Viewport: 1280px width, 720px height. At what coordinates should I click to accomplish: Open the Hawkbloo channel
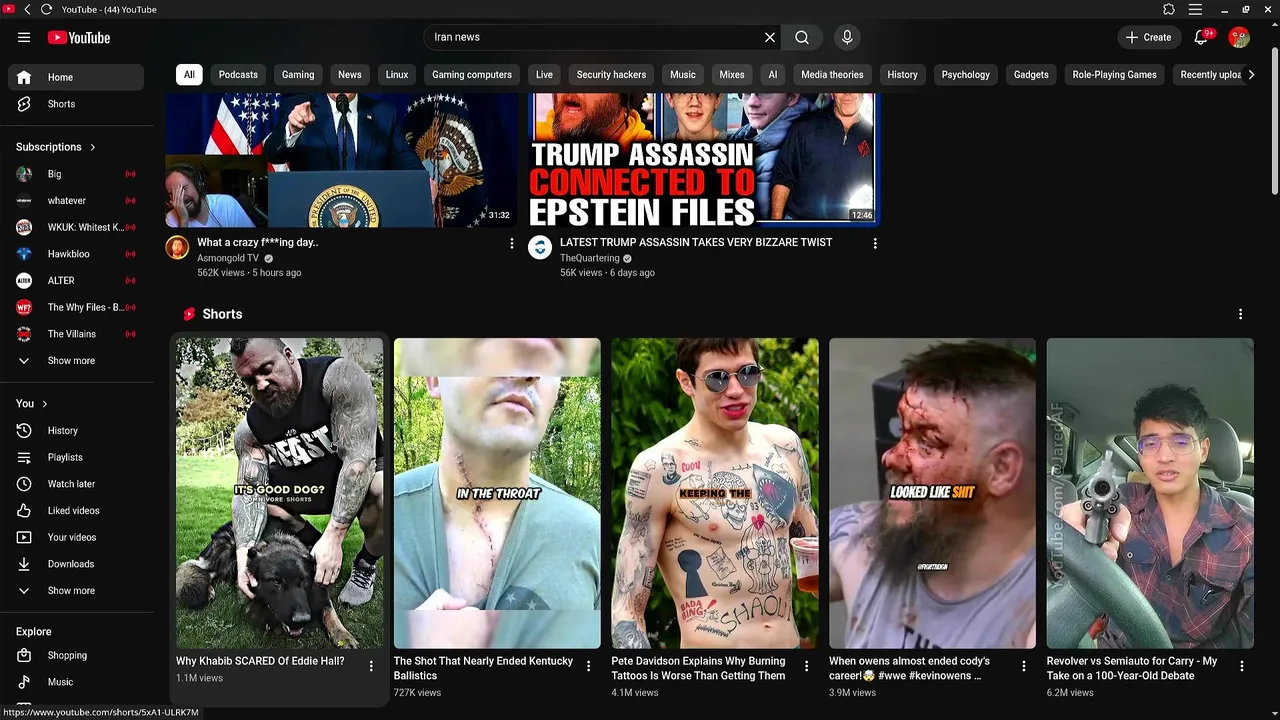coord(76,254)
